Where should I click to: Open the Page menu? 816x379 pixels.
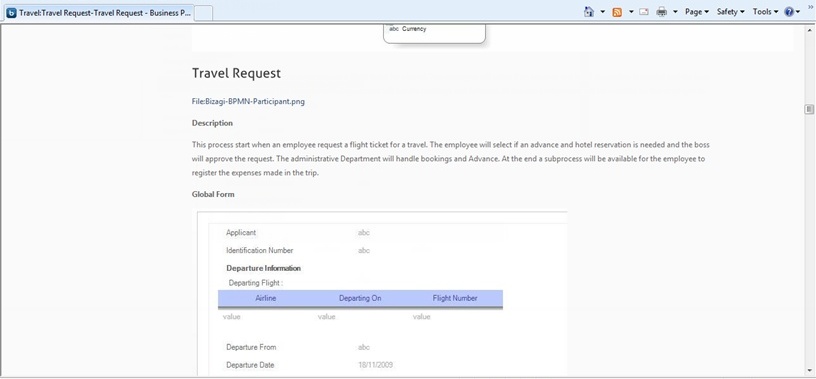point(696,11)
